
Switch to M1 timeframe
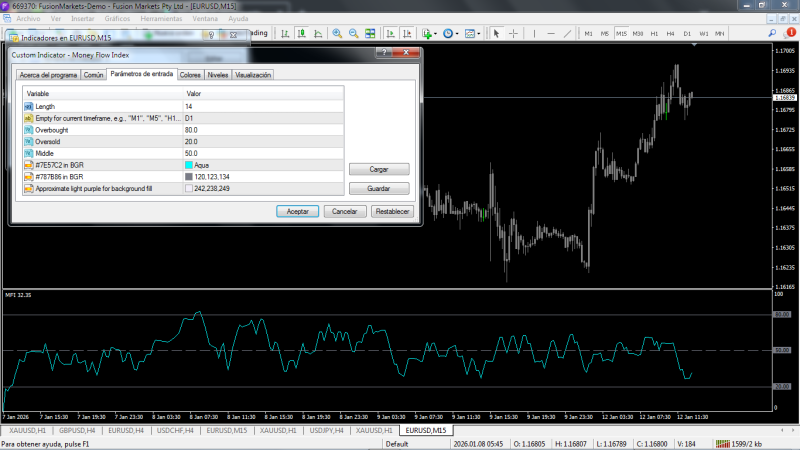(x=588, y=34)
